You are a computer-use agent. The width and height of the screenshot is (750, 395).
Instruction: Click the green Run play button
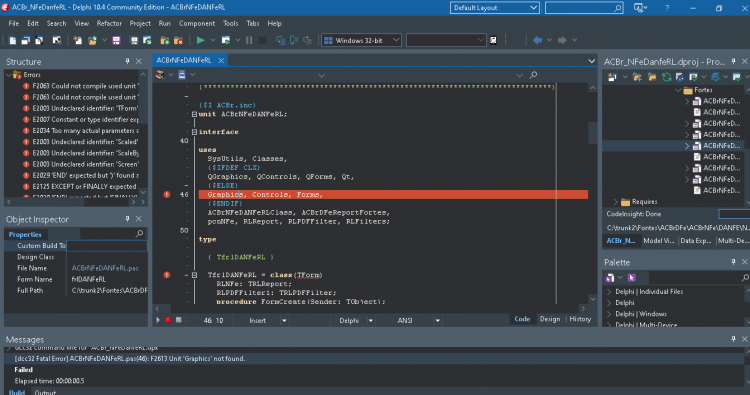201,40
